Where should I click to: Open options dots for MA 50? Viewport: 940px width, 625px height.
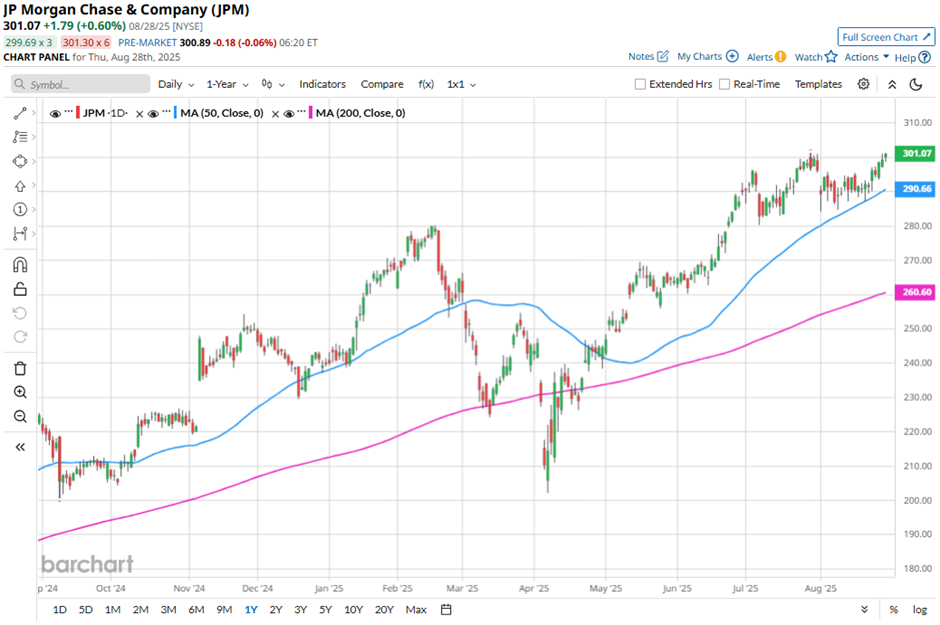pos(166,112)
